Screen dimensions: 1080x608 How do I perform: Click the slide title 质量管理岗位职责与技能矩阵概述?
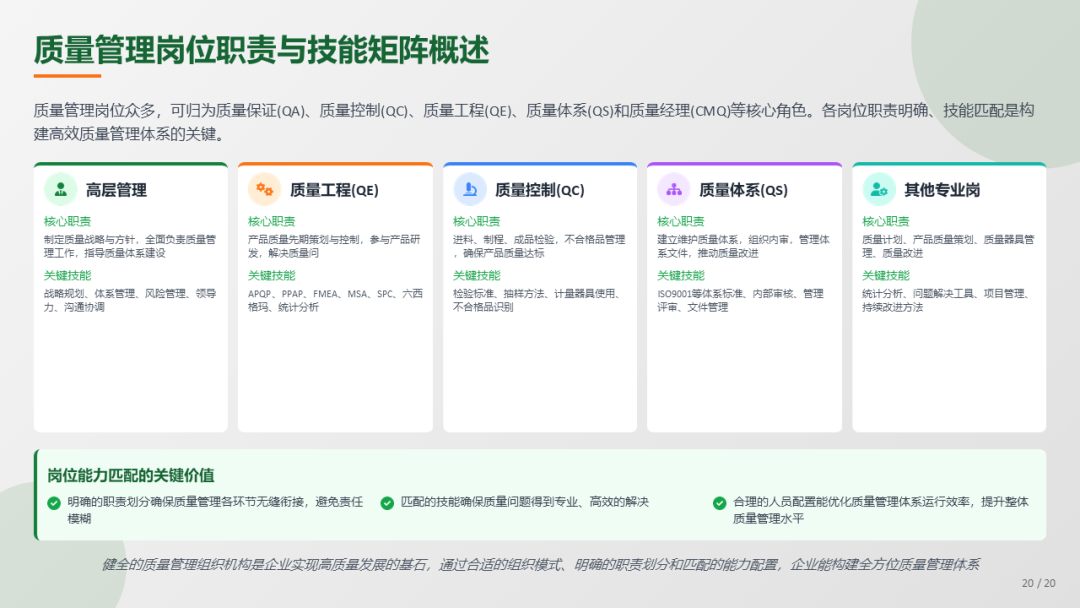(262, 49)
